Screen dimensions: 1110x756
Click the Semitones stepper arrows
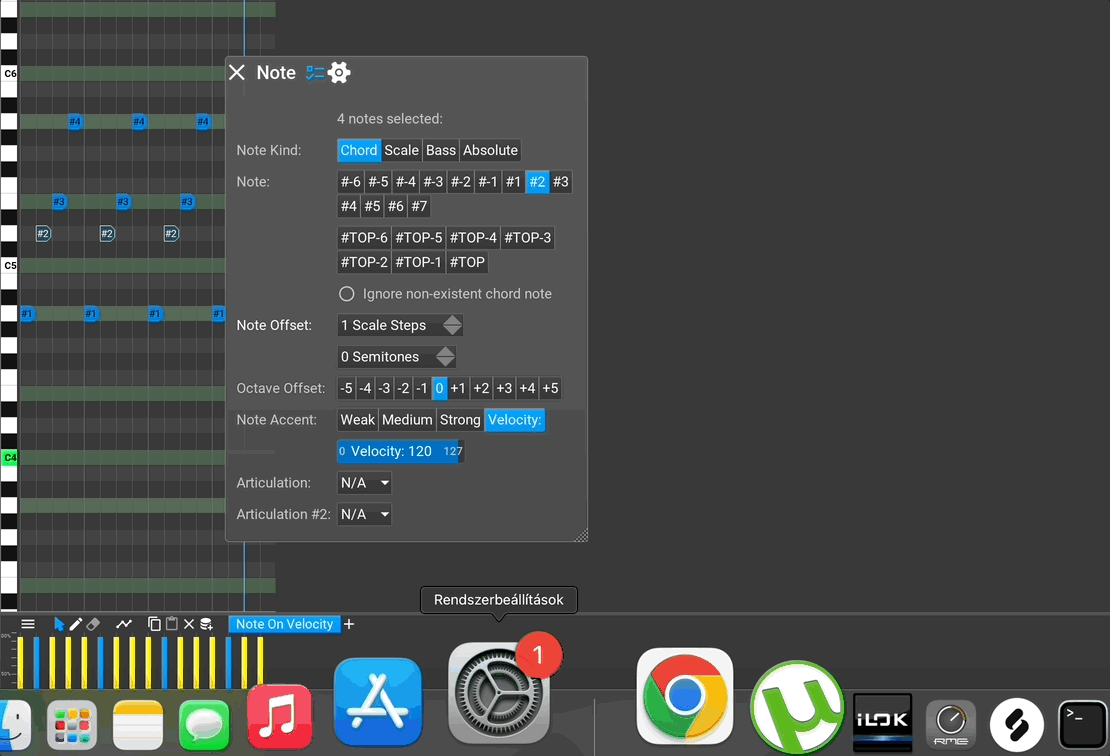pos(445,357)
